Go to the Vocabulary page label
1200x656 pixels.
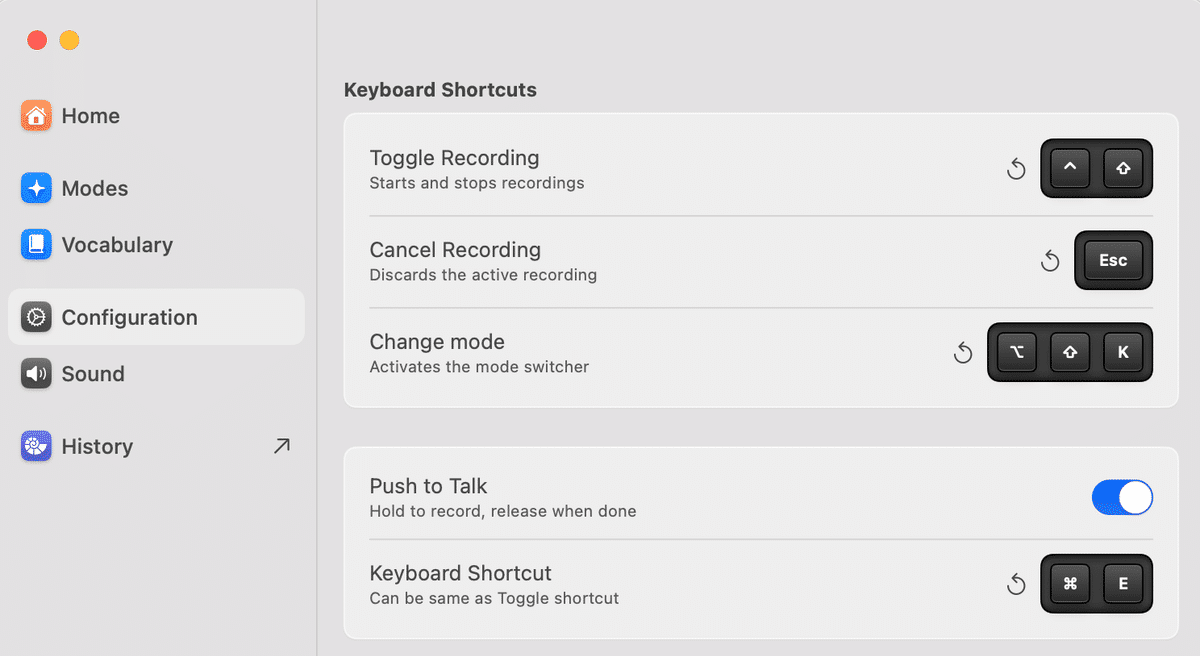point(117,245)
